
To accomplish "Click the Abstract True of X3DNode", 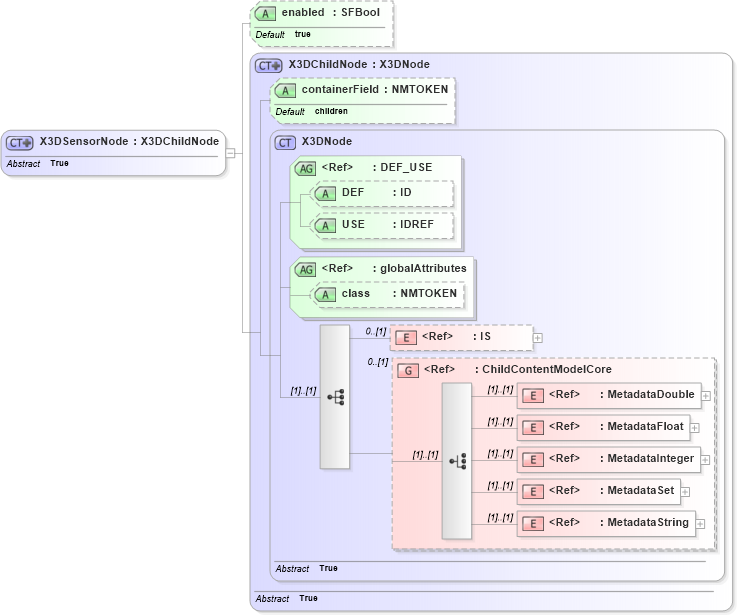I will pos(306,568).
